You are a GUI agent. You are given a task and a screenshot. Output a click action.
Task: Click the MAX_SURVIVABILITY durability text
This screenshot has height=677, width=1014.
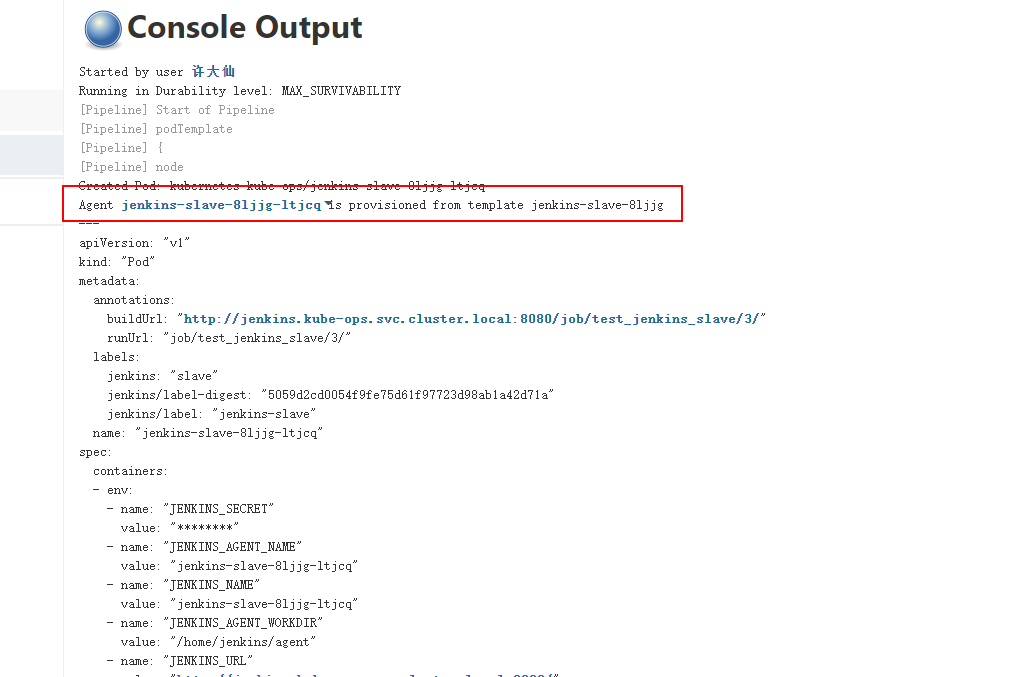click(341, 91)
